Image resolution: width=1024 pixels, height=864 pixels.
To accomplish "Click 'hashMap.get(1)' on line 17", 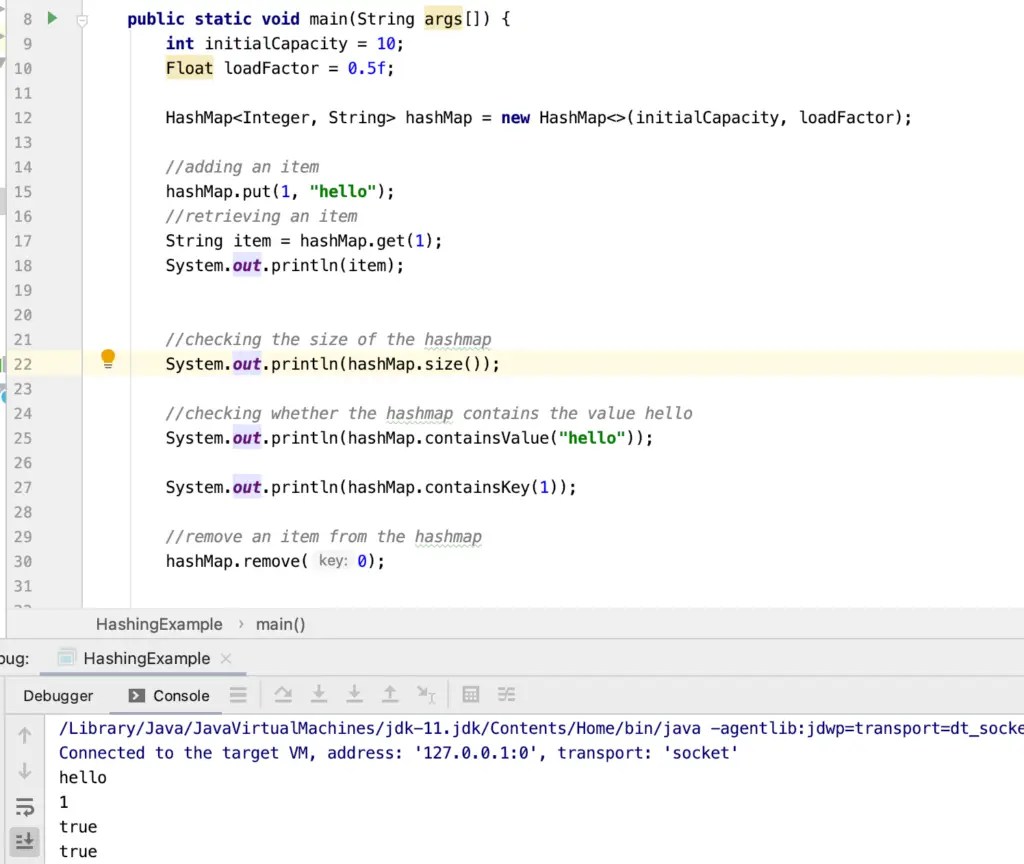I will (365, 241).
